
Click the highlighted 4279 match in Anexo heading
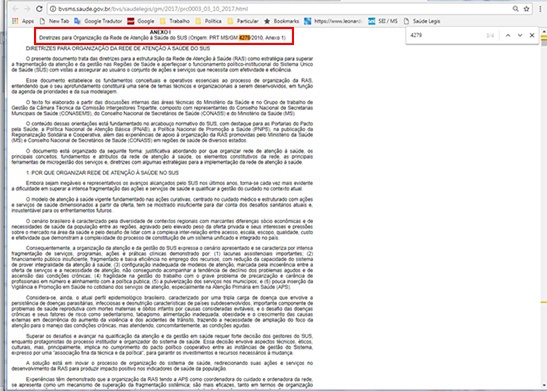[245, 38]
